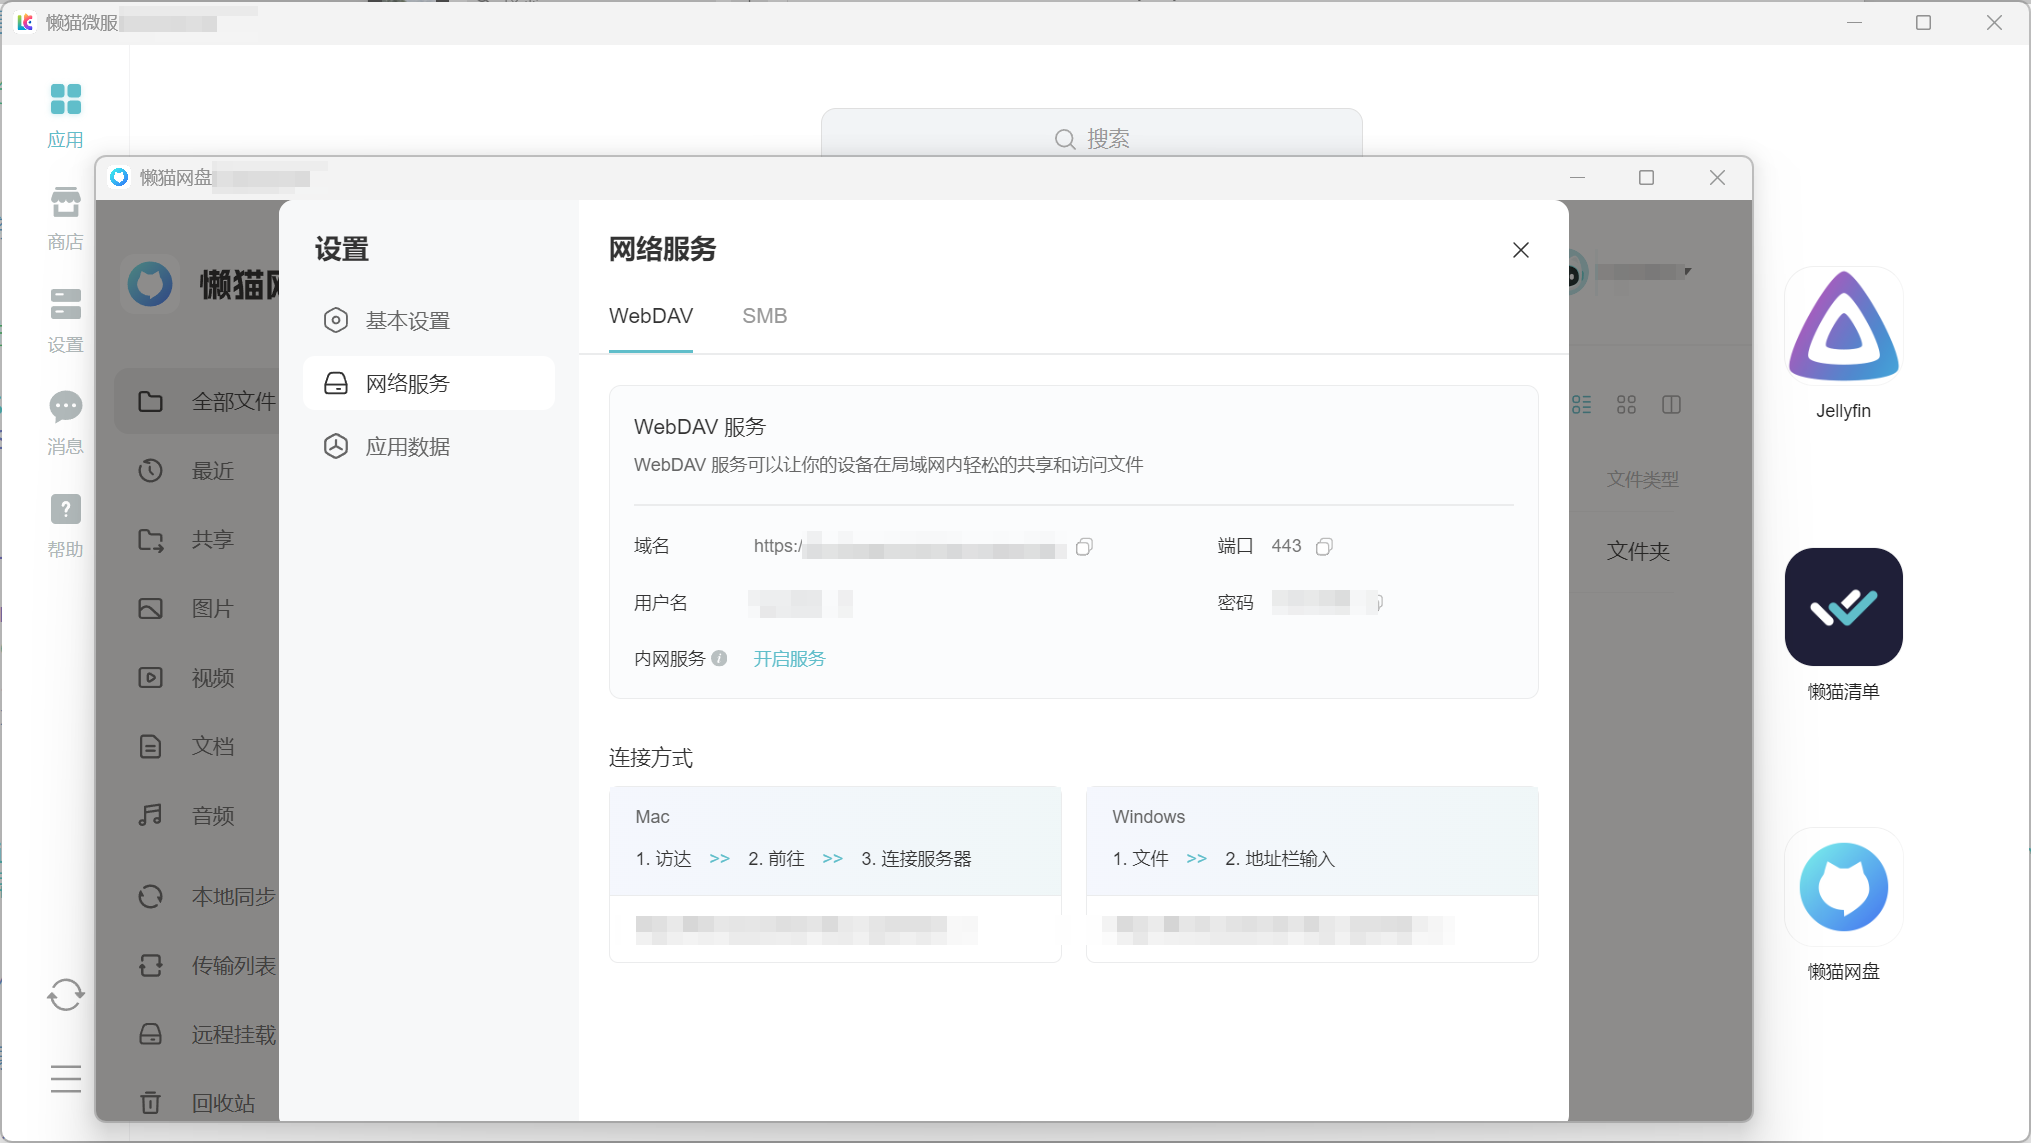
Task: Click the 帮助 help question icon
Action: (66, 510)
